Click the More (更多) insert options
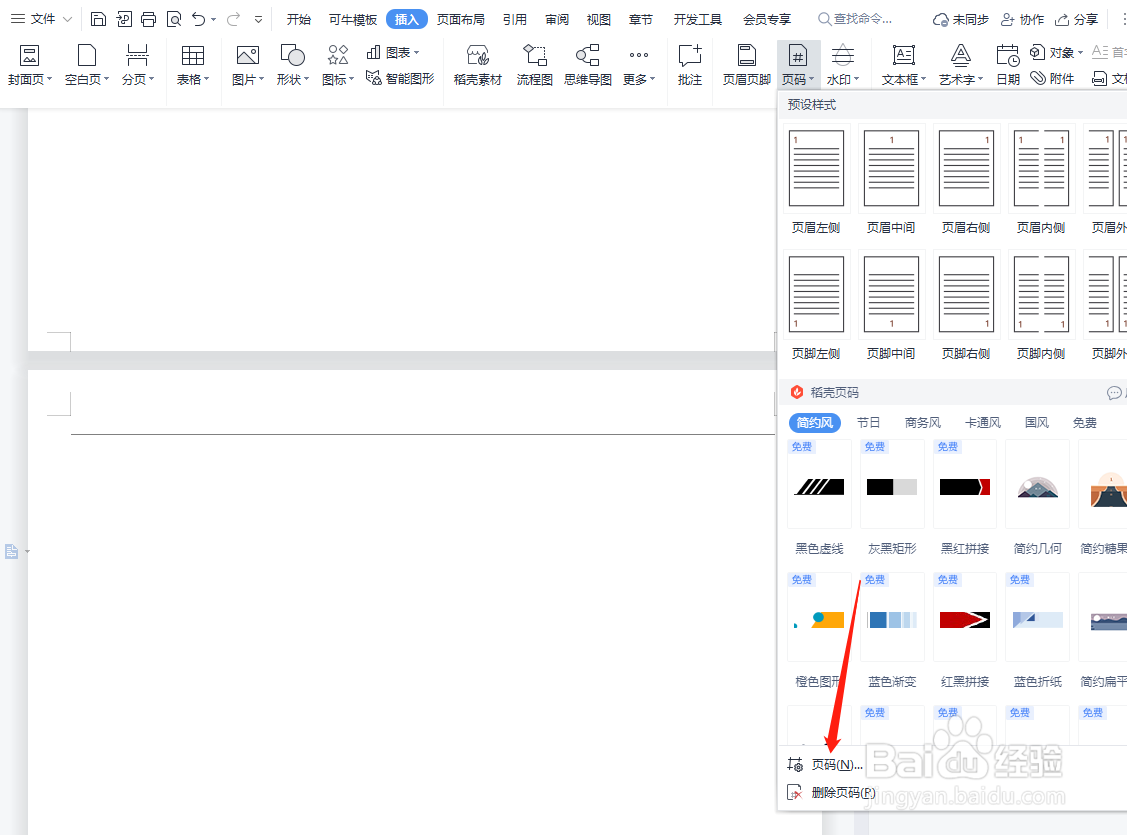Screen dimensions: 1127x835 pyautogui.click(x=641, y=65)
